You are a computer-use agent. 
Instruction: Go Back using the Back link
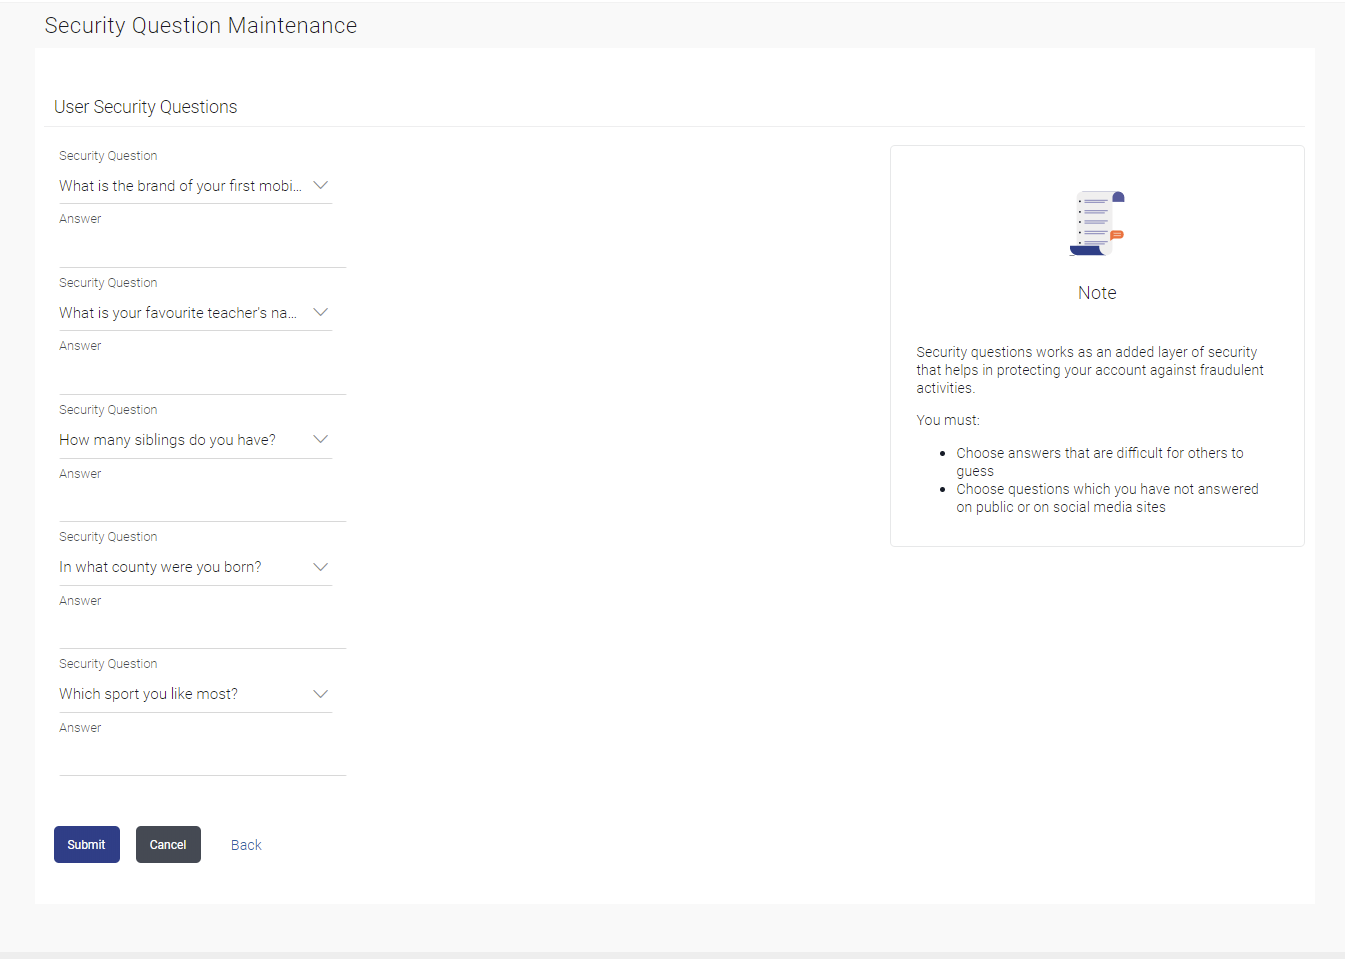(246, 845)
